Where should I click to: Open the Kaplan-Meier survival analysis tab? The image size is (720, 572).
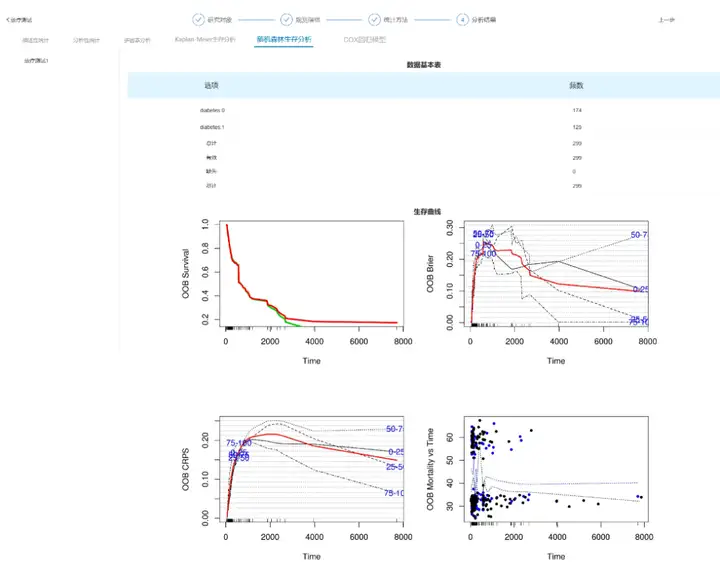pyautogui.click(x=205, y=39)
